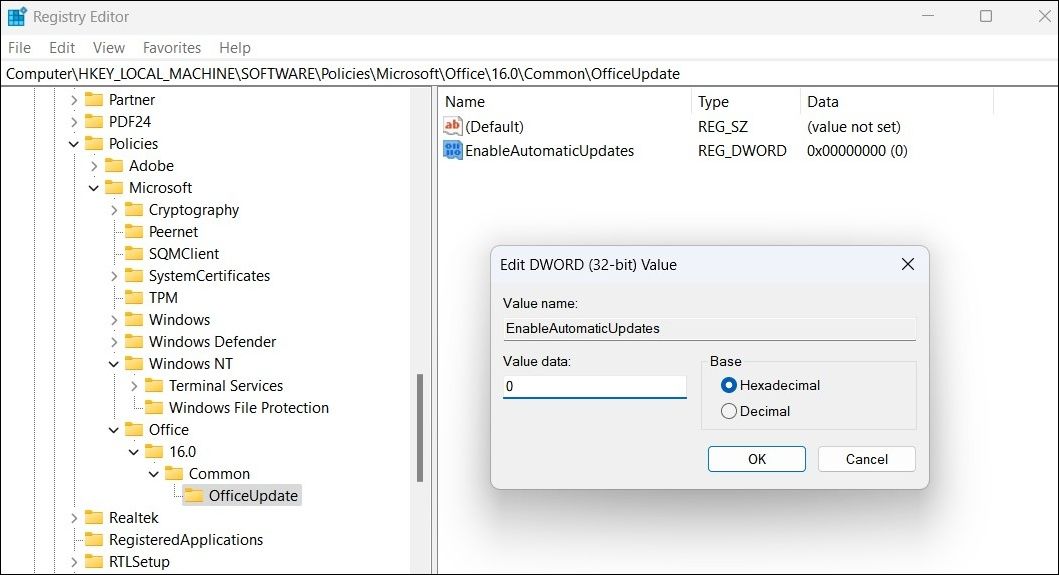The height and width of the screenshot is (575, 1059).
Task: Maximize the Registry Editor window
Action: 986,16
